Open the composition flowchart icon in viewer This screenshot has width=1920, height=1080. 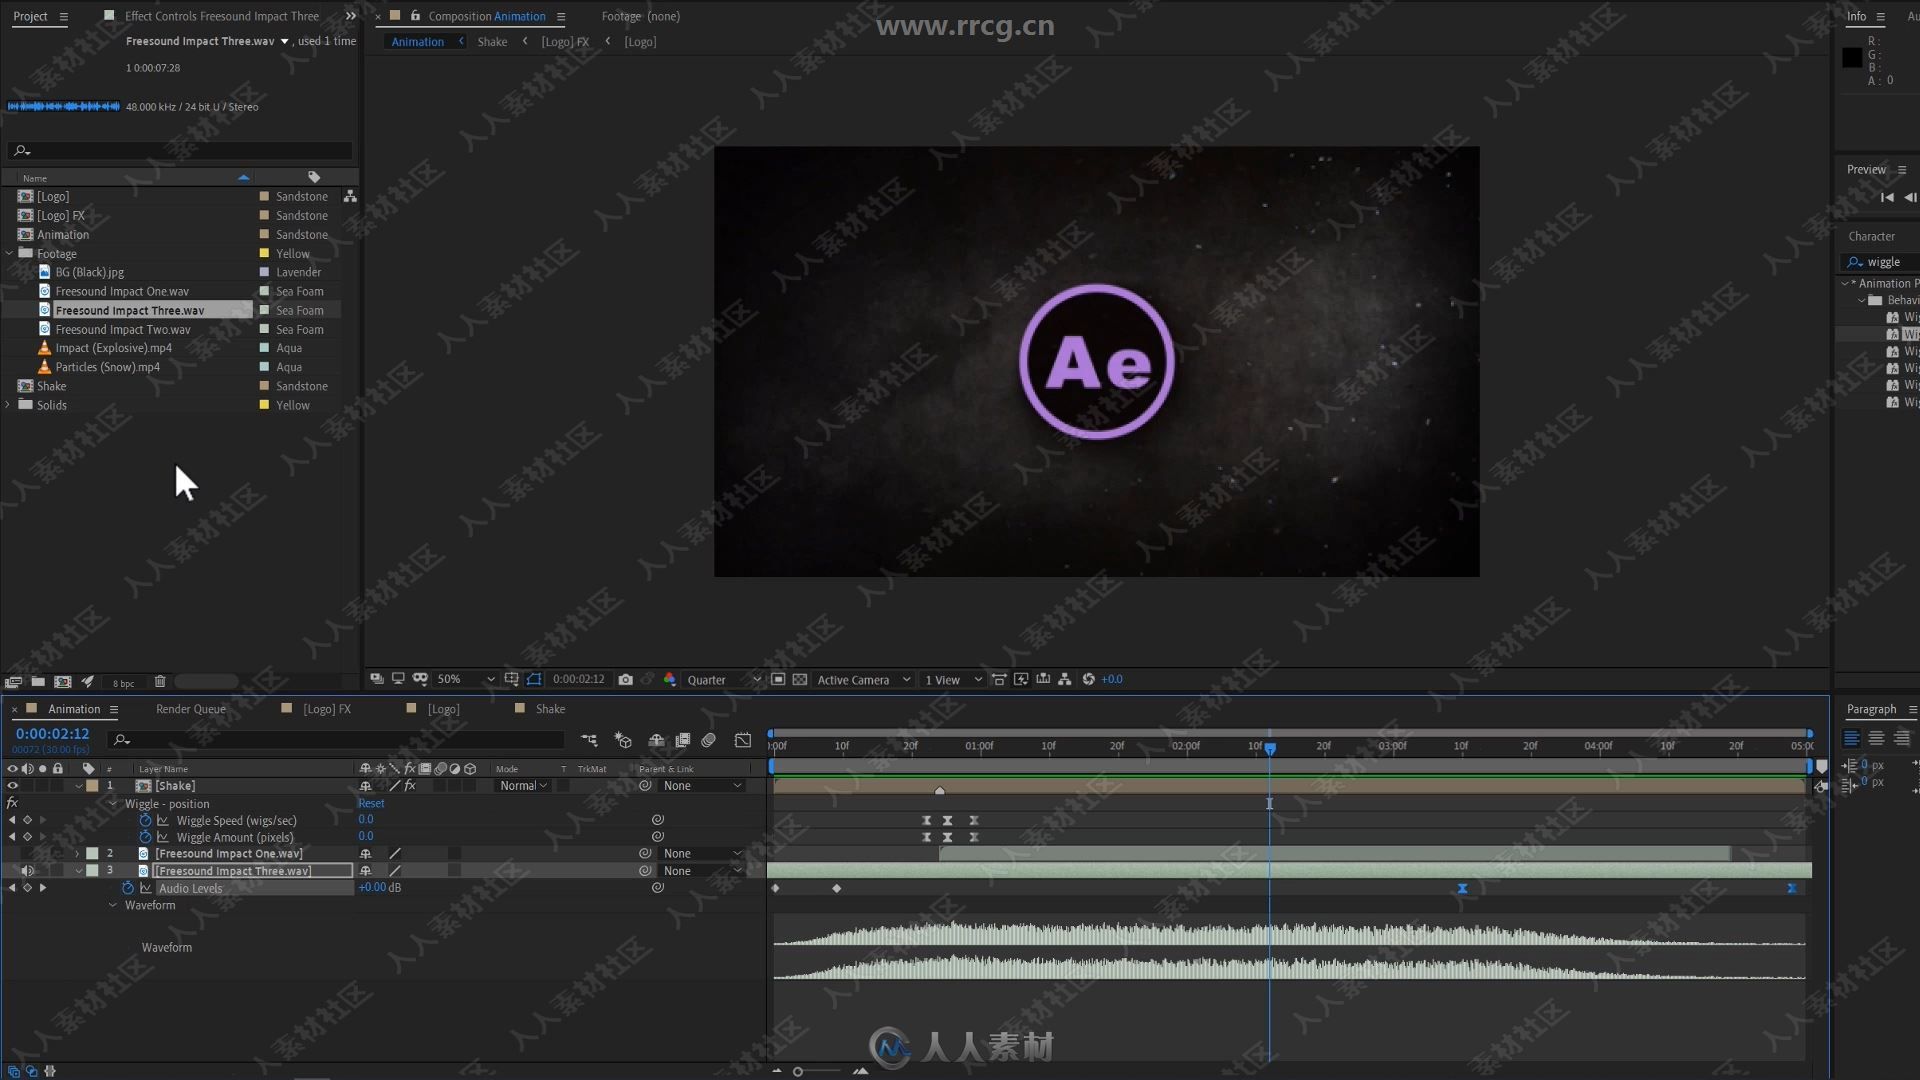pyautogui.click(x=1065, y=679)
